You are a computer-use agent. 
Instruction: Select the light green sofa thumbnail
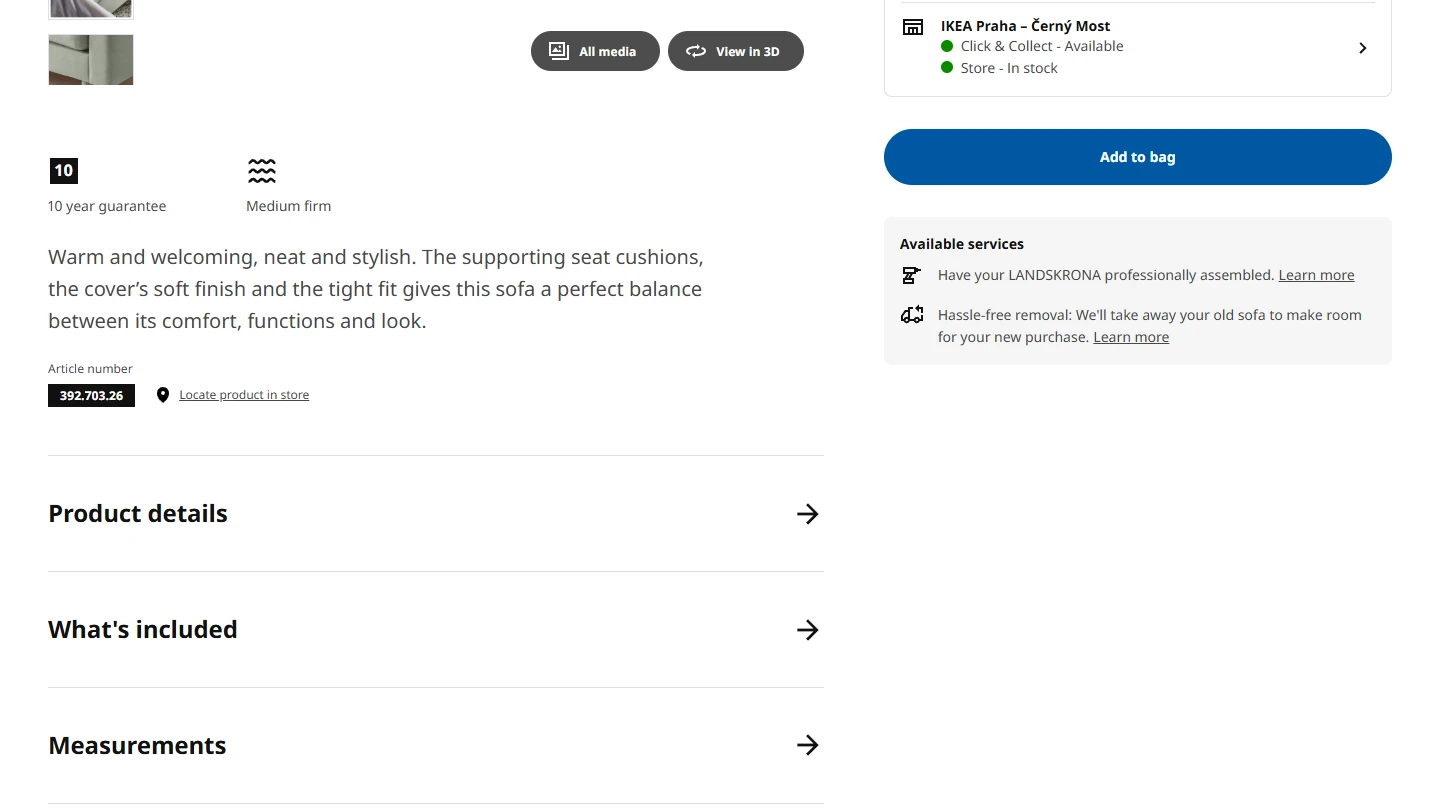[91, 60]
